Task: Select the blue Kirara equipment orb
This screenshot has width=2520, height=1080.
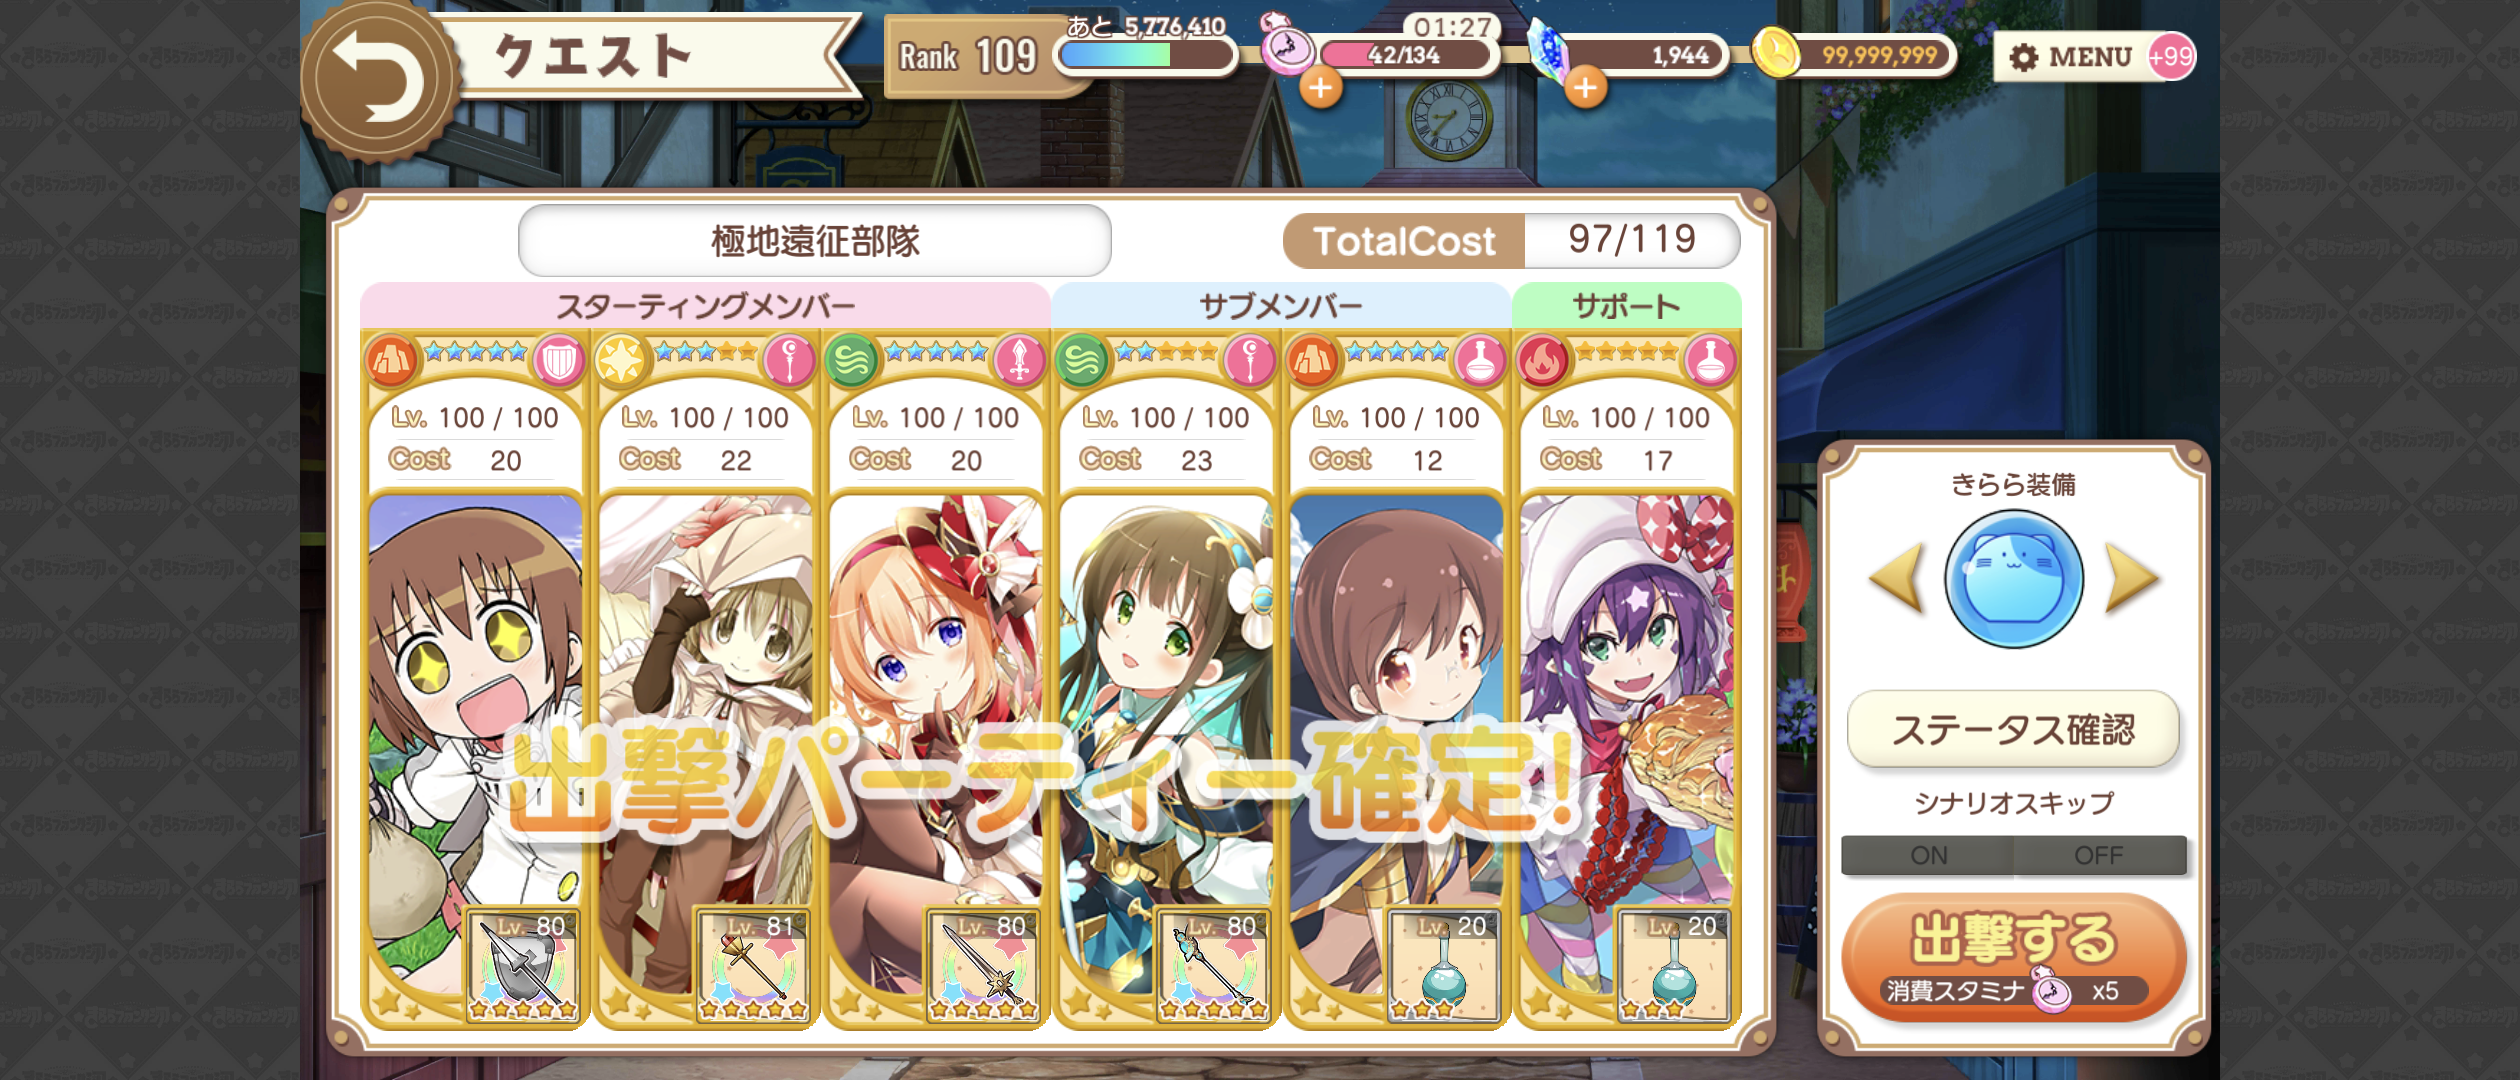Action: [x=2014, y=579]
